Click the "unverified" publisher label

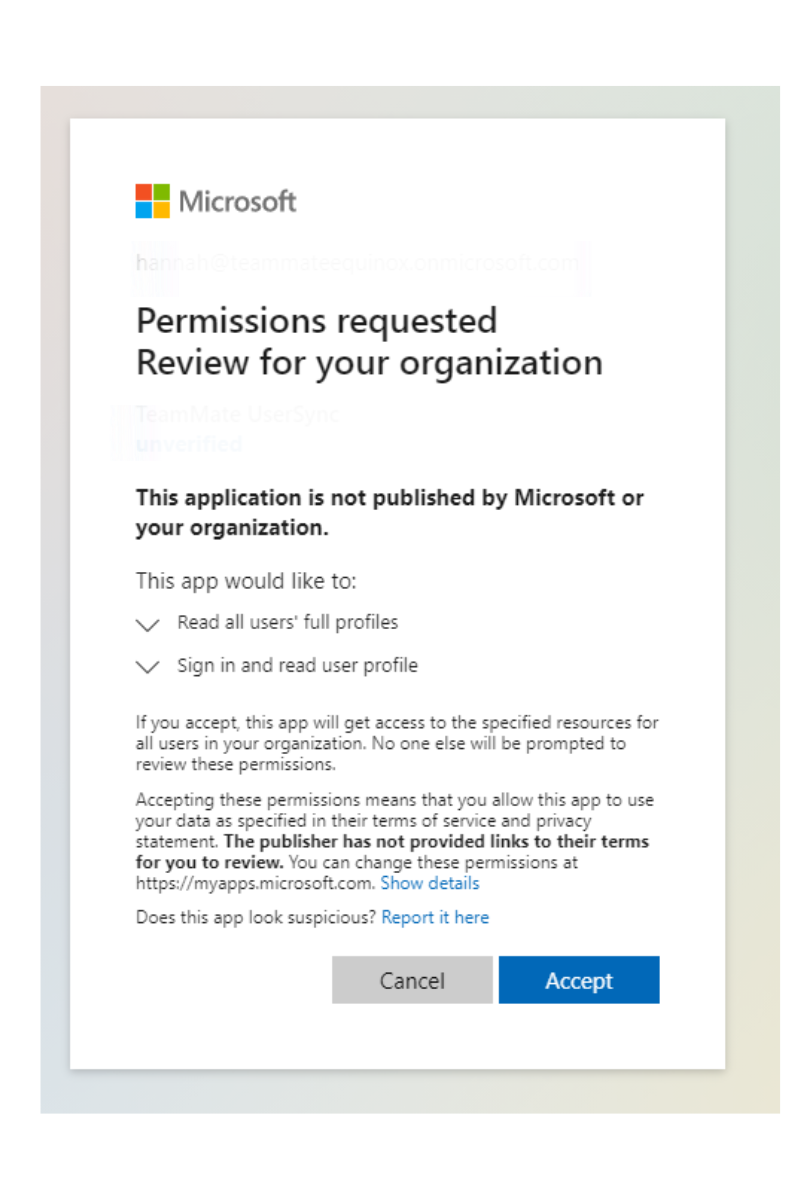click(188, 443)
